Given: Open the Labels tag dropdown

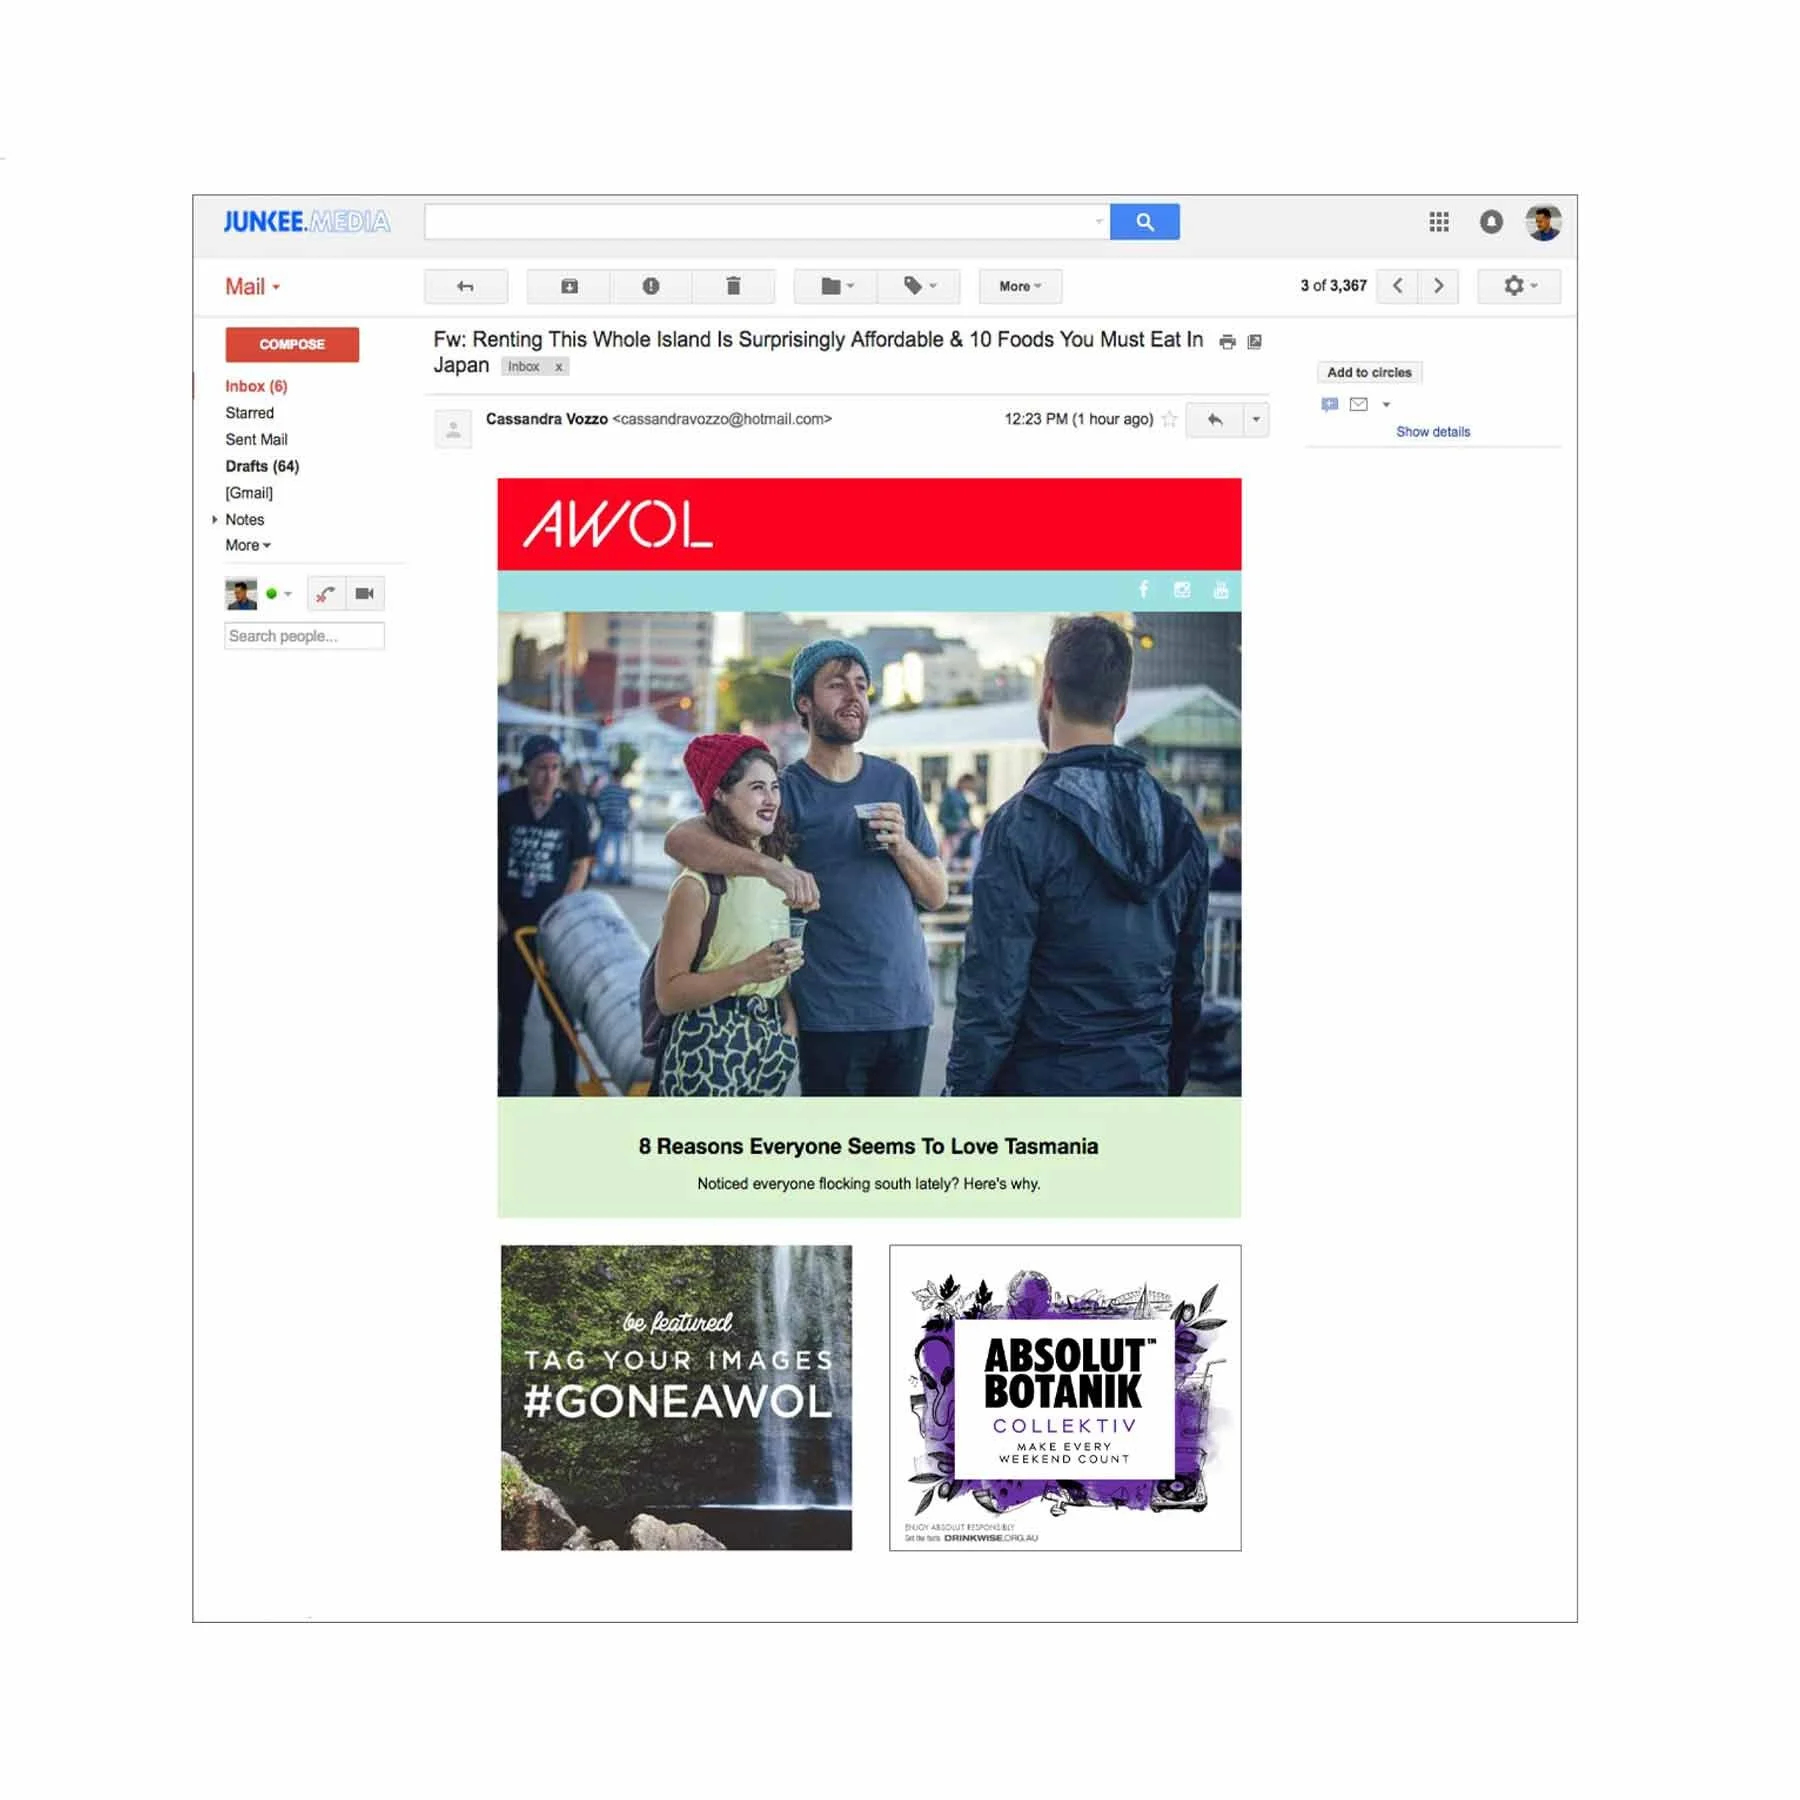Looking at the screenshot, I should 919,286.
